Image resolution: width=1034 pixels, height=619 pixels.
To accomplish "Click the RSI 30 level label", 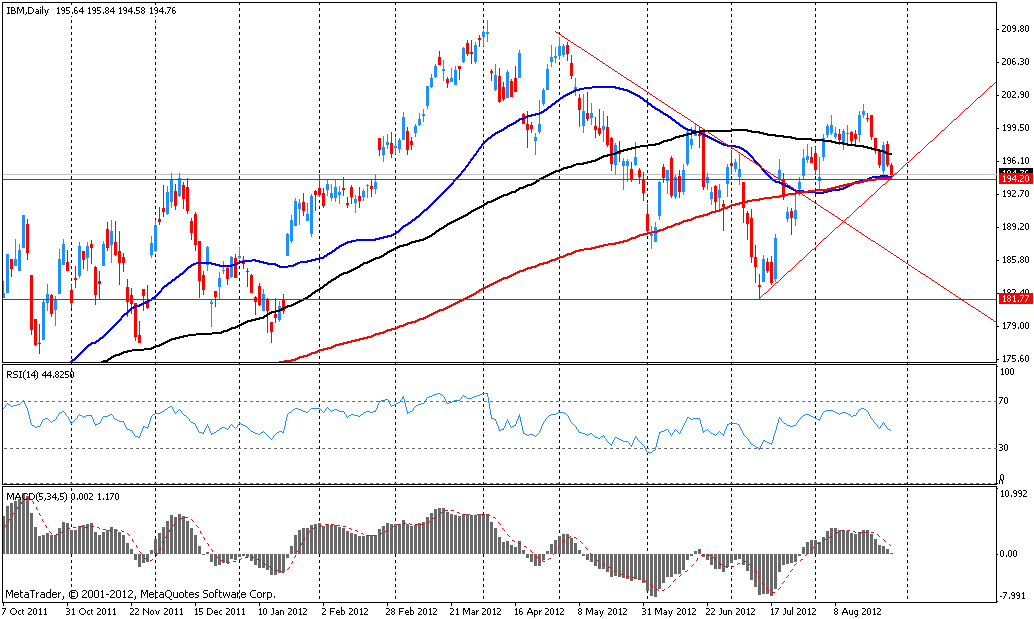I will click(1007, 448).
